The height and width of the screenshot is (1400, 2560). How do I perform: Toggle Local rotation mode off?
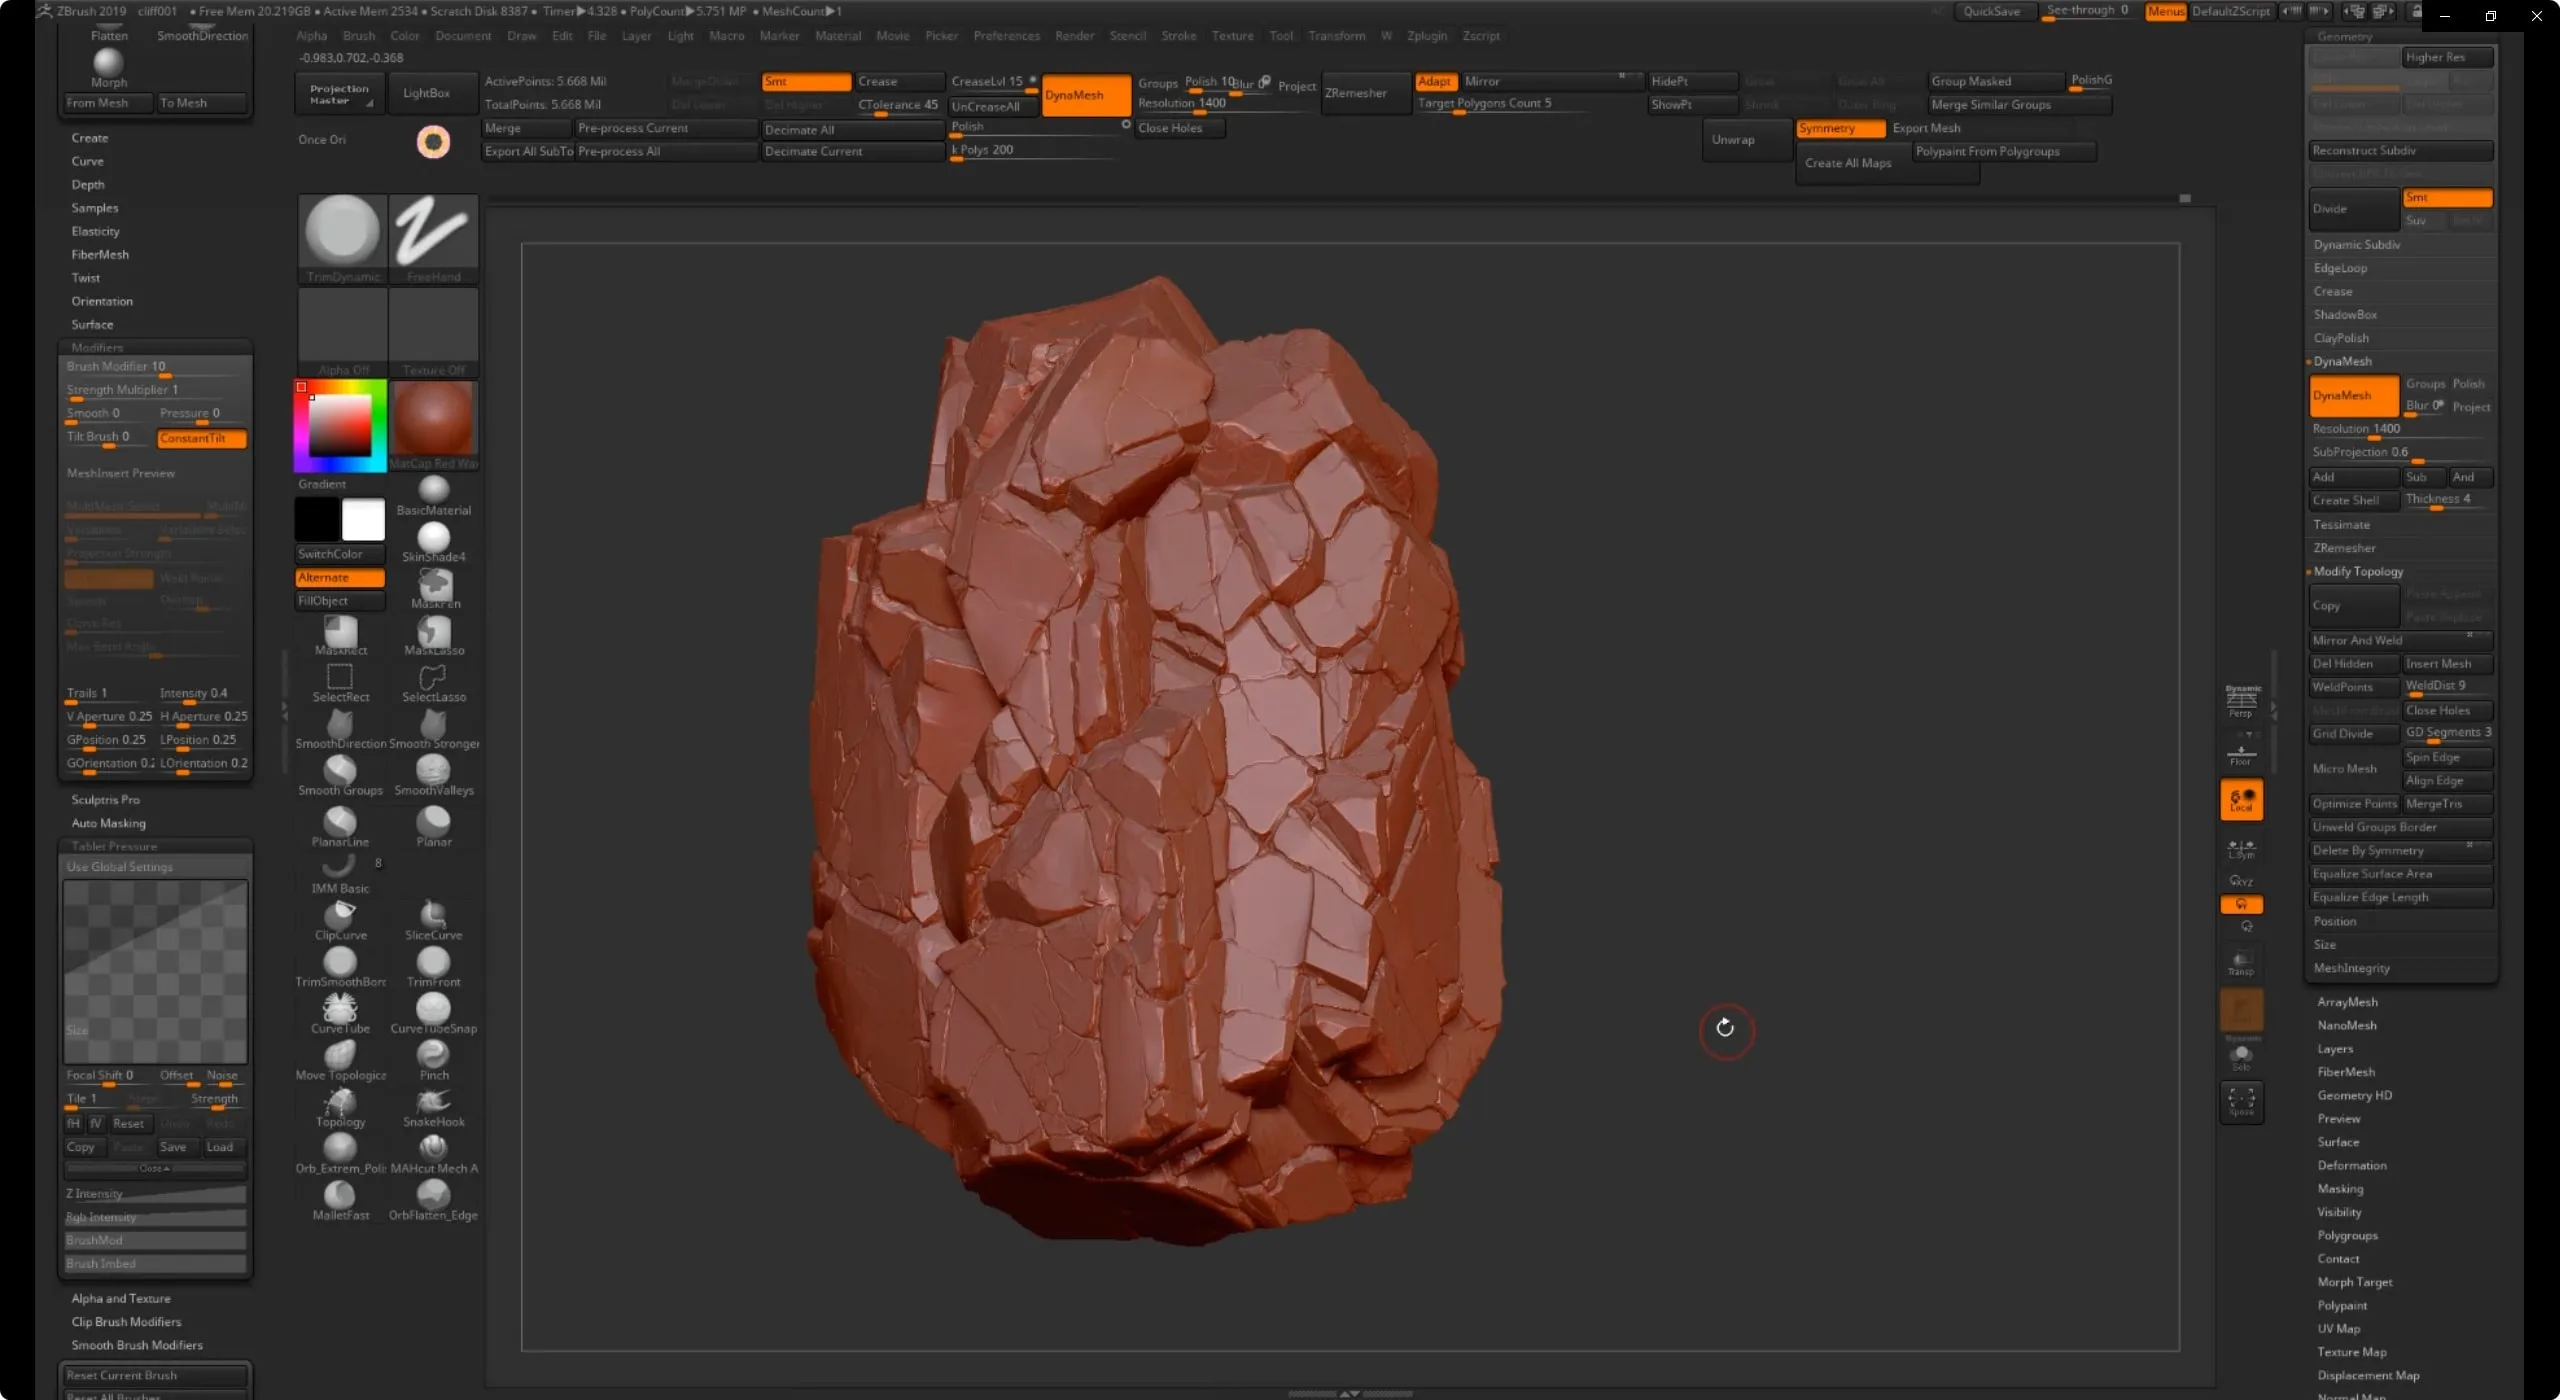click(2241, 800)
